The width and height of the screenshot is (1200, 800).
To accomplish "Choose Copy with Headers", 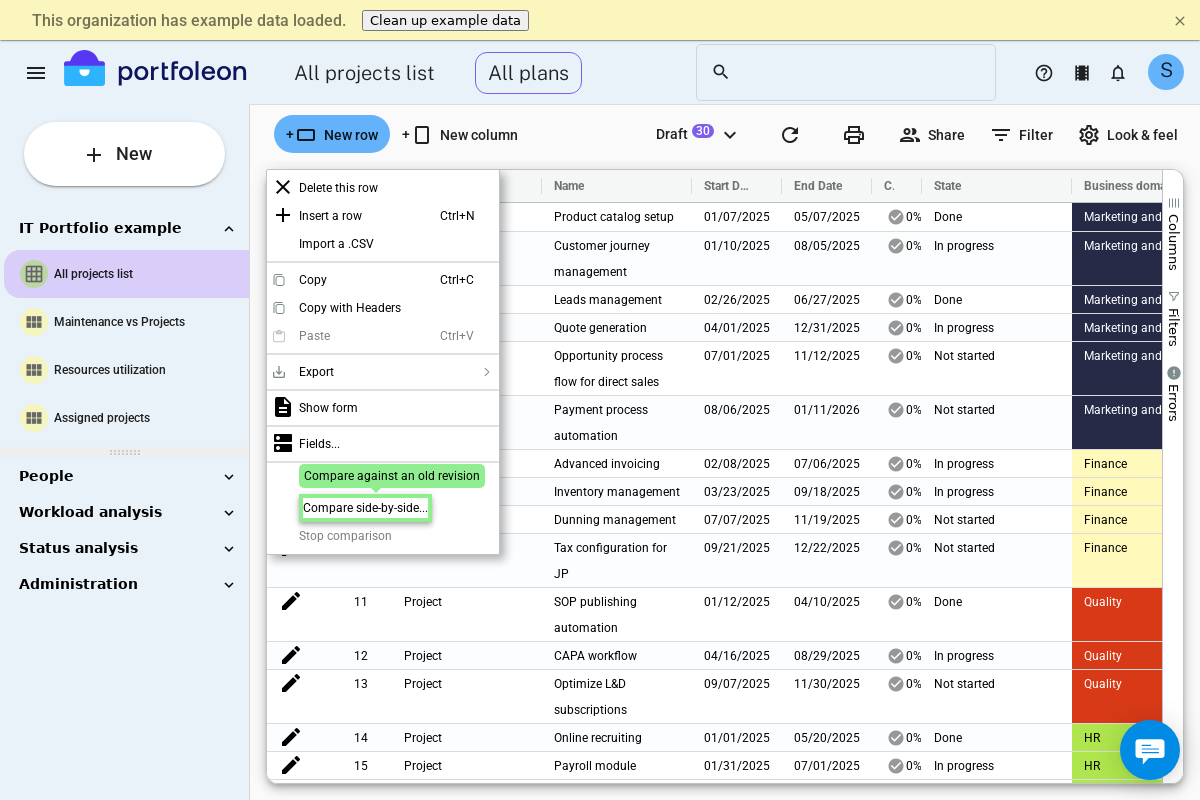I will click(x=383, y=308).
